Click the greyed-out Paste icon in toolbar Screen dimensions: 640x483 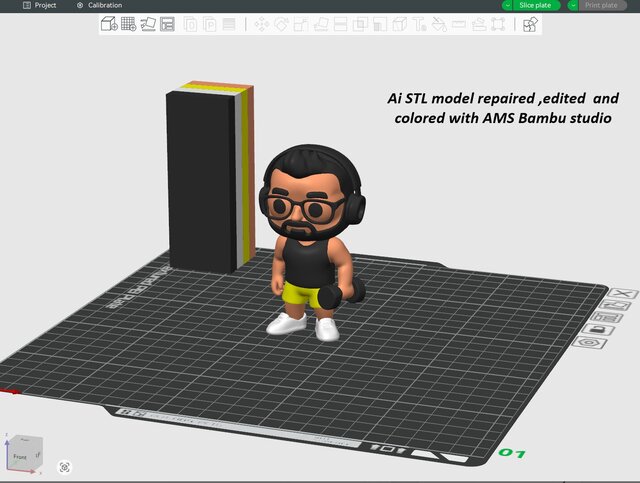click(210, 24)
